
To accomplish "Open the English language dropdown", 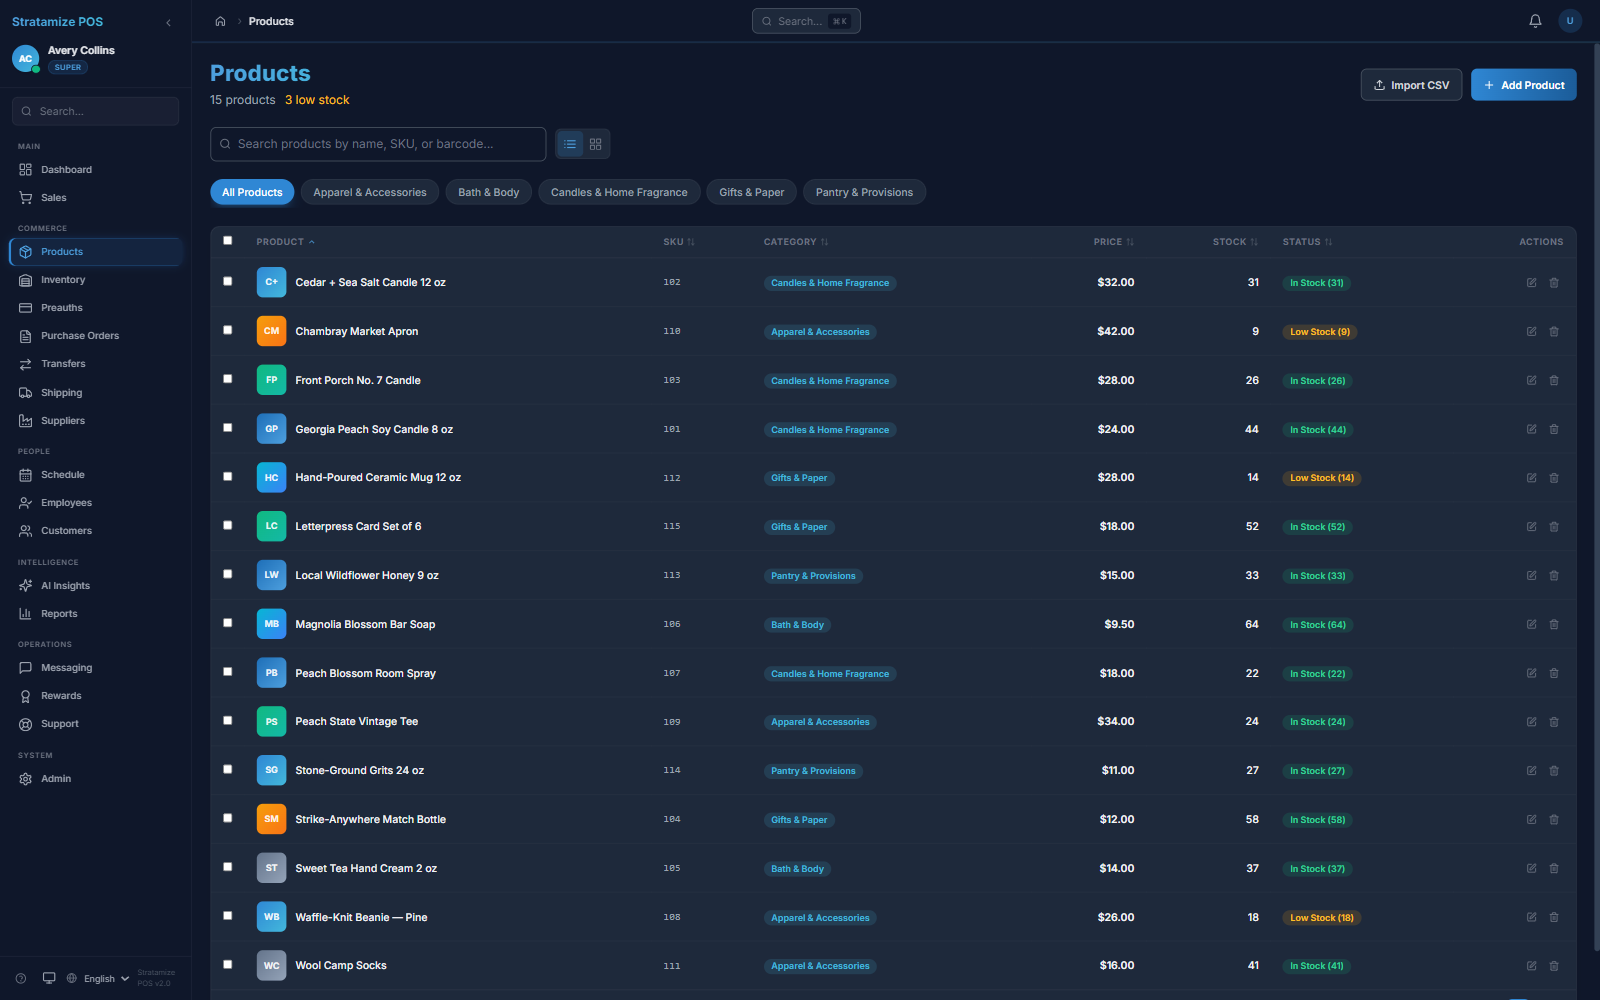I will pos(98,979).
